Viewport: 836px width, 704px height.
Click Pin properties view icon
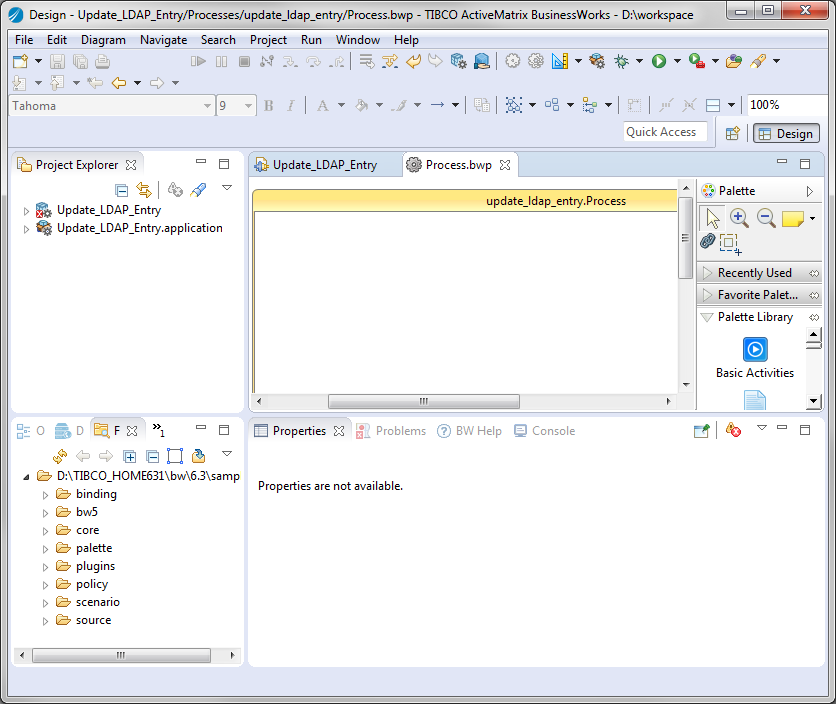pos(701,430)
